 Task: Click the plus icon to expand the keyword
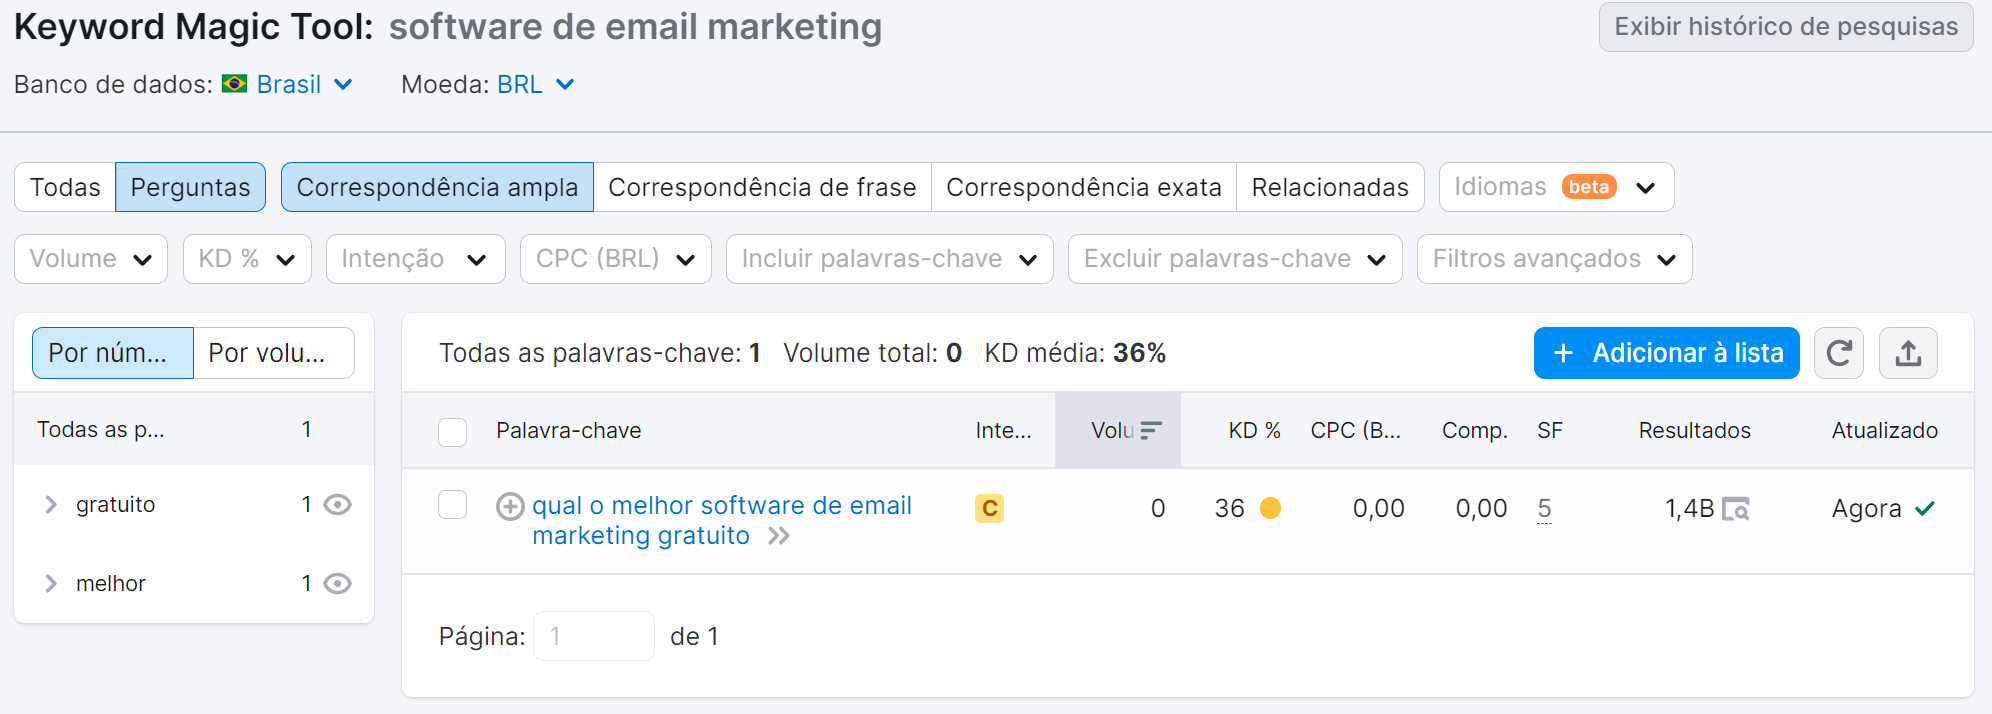510,506
